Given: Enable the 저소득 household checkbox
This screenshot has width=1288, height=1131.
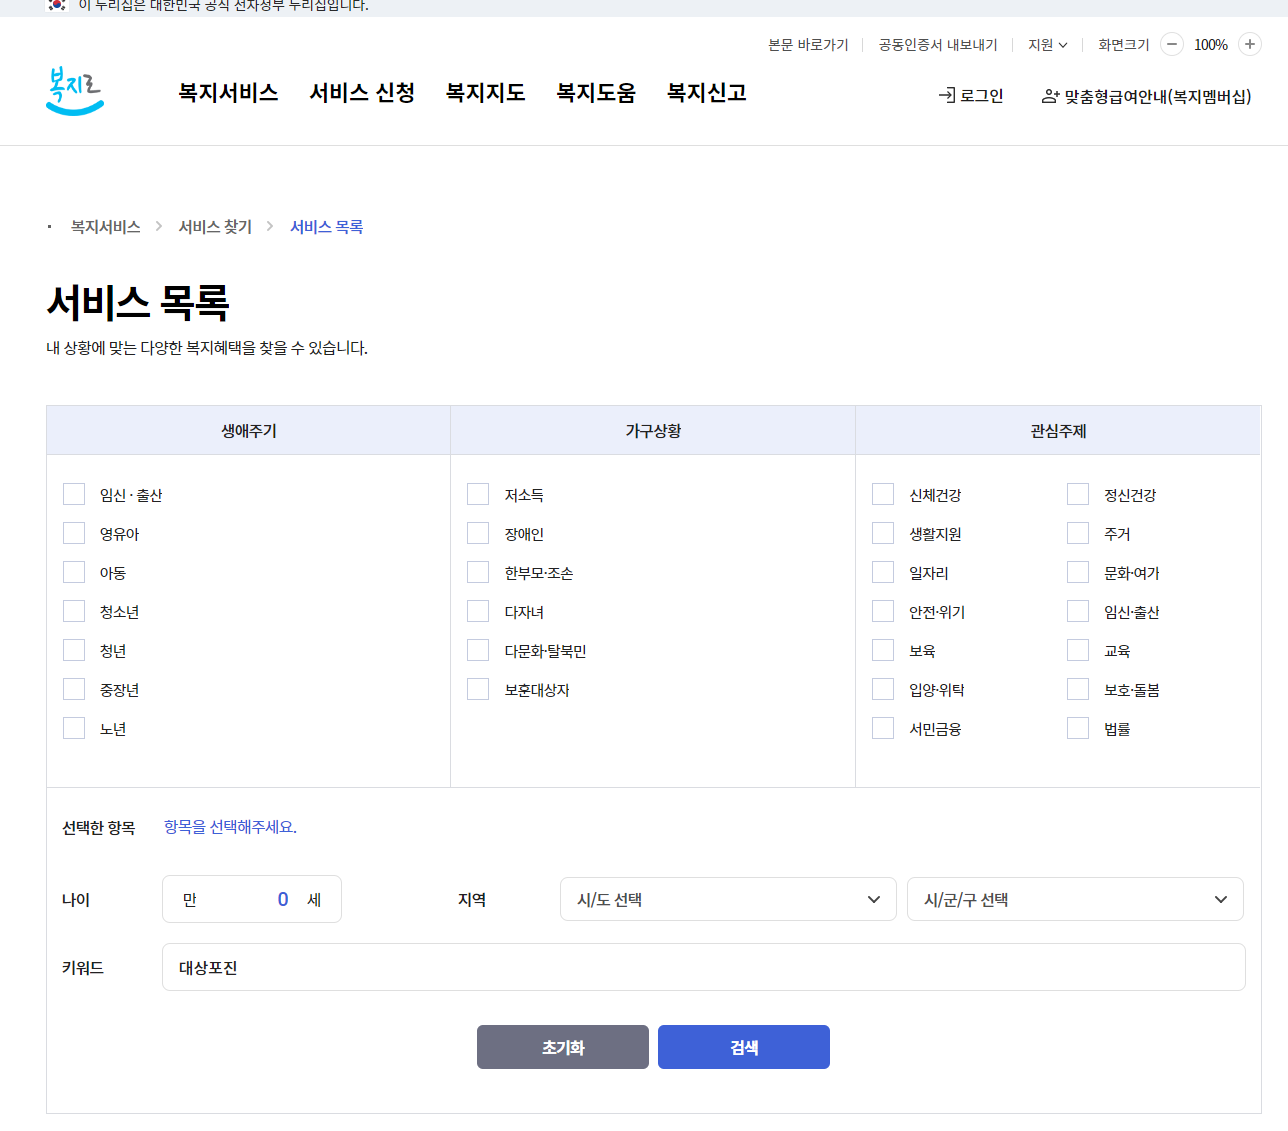Looking at the screenshot, I should click(x=478, y=493).
